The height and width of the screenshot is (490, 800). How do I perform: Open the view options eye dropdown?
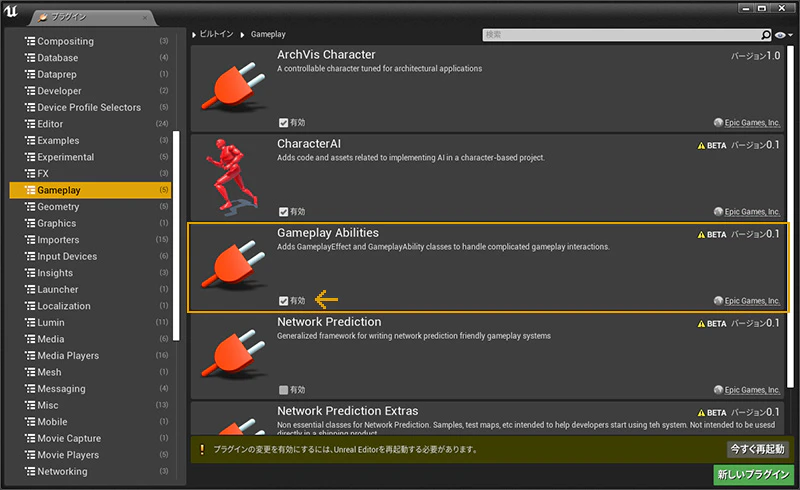point(783,35)
